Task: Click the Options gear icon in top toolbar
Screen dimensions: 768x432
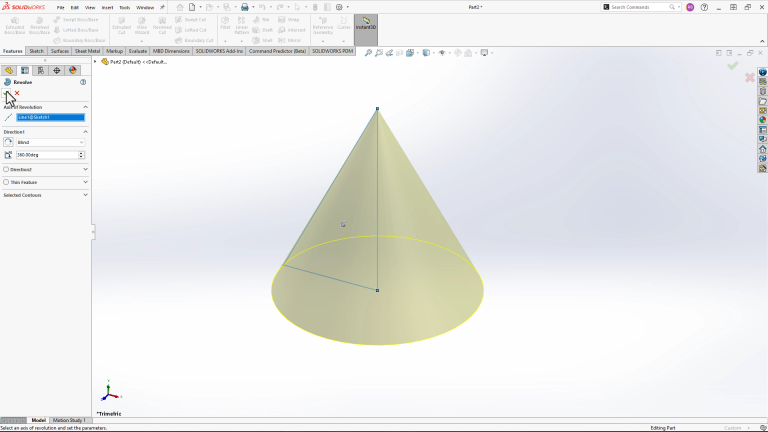Action: [339, 7]
